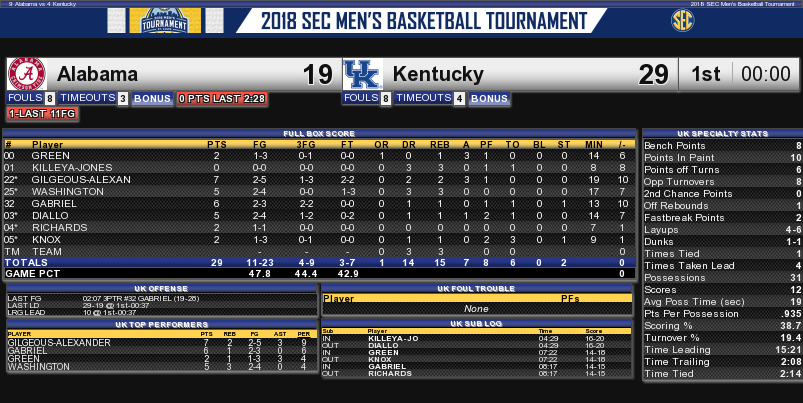803x403 pixels.
Task: Select the UK SPECIALTY STATS header
Action: (723, 134)
